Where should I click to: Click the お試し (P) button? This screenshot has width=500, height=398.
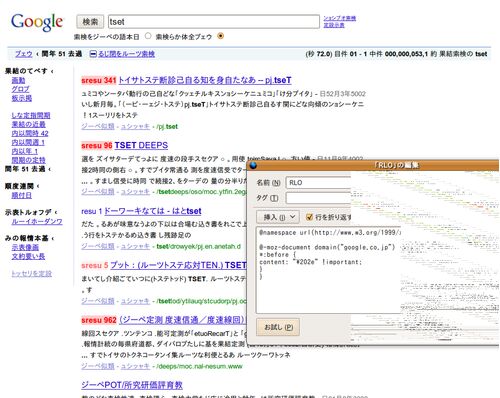click(278, 327)
